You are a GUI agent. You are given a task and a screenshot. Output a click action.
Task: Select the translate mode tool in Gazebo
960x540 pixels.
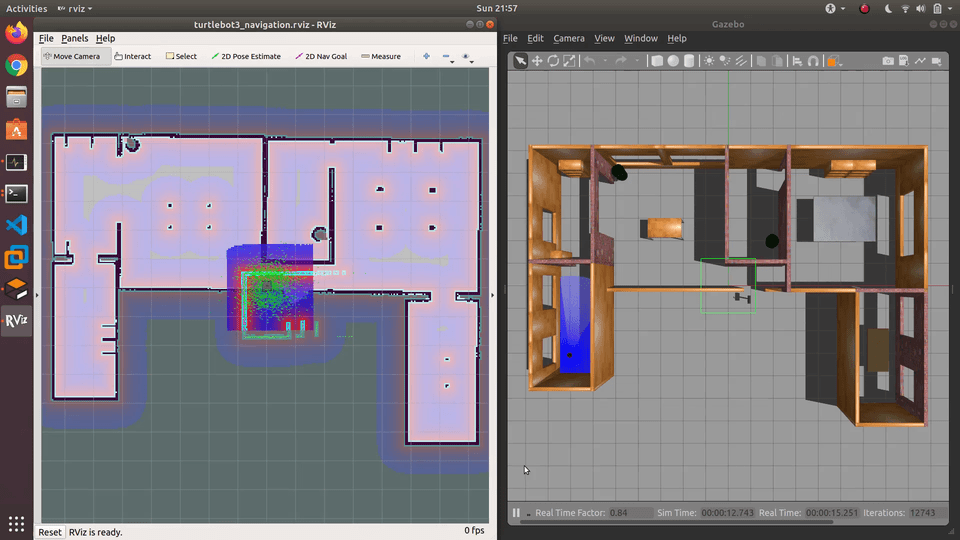pyautogui.click(x=537, y=61)
